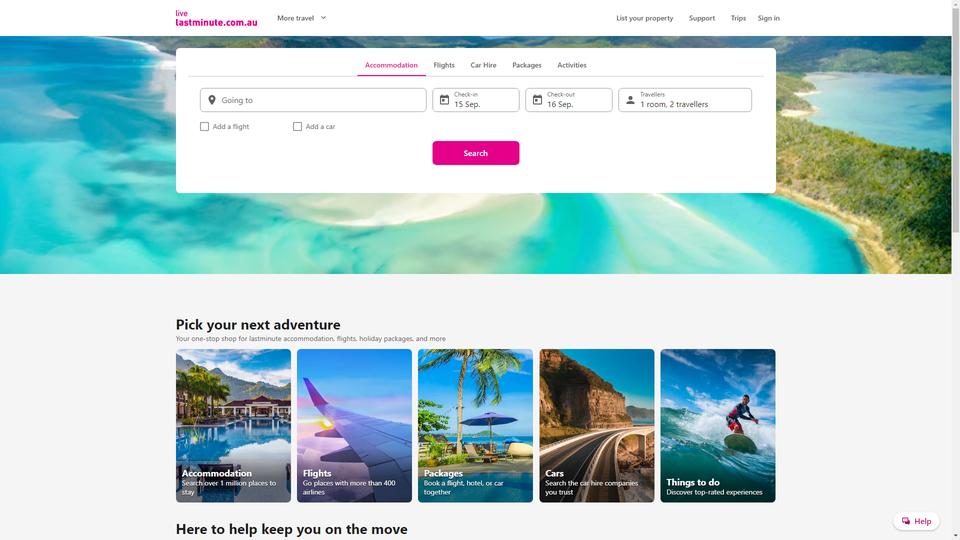Viewport: 960px width, 540px height.
Task: Click the Going to destination field
Action: click(x=313, y=100)
